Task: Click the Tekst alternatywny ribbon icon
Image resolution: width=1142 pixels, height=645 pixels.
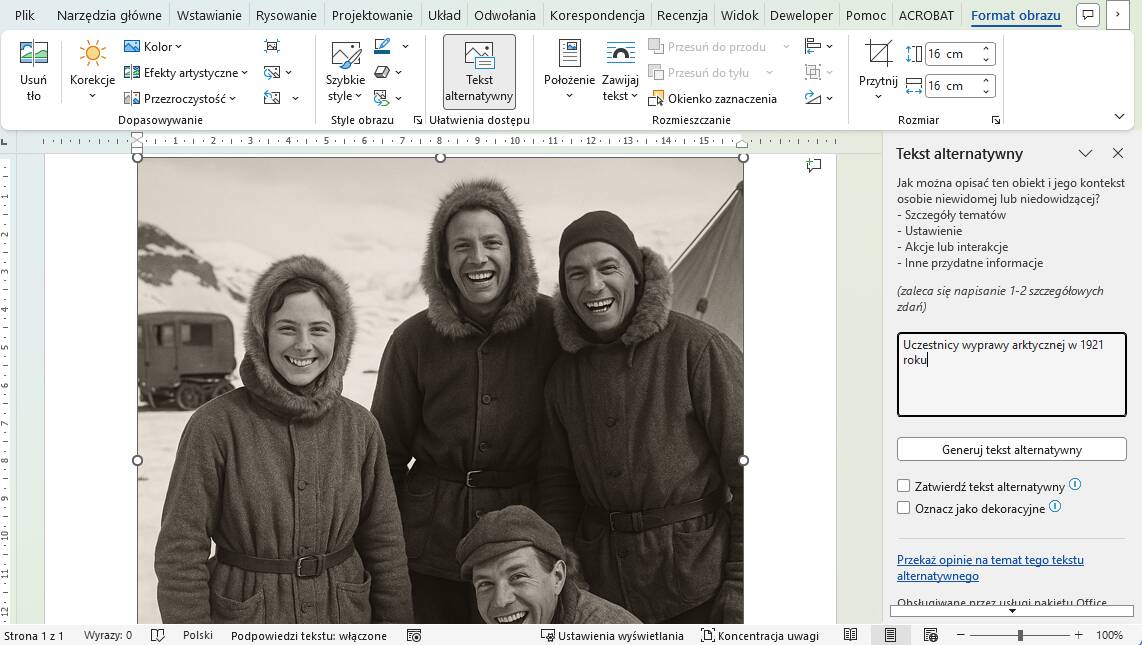Action: (478, 70)
